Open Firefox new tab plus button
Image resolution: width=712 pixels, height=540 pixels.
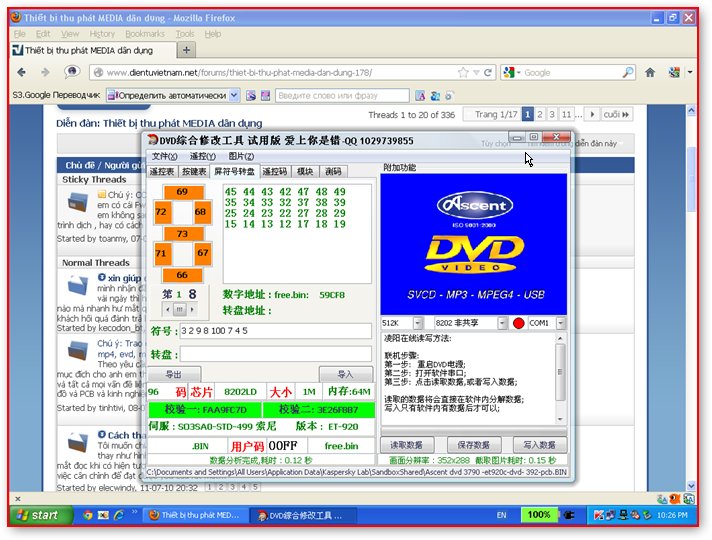click(x=186, y=50)
